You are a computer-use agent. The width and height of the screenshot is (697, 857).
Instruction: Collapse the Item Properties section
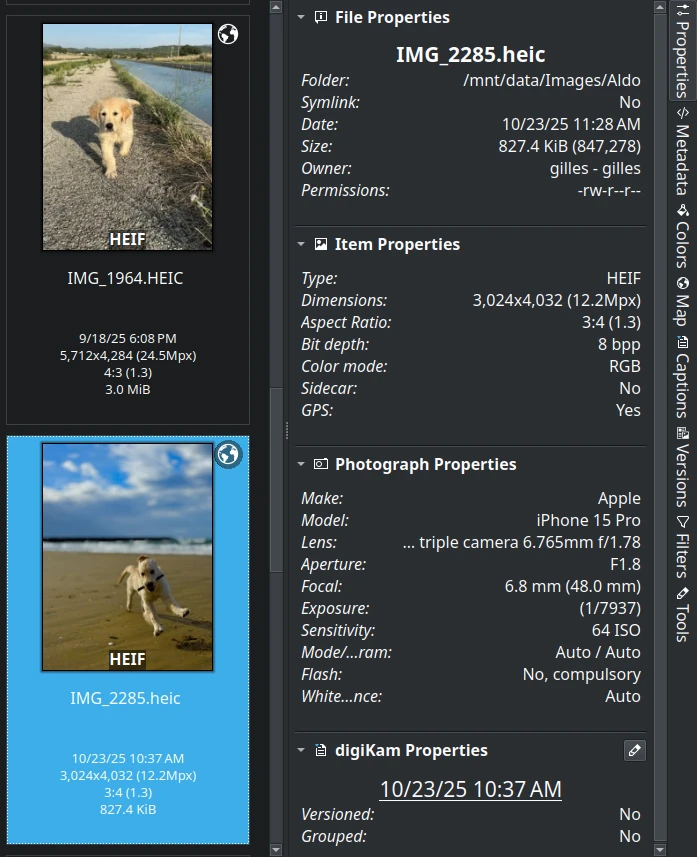click(301, 244)
